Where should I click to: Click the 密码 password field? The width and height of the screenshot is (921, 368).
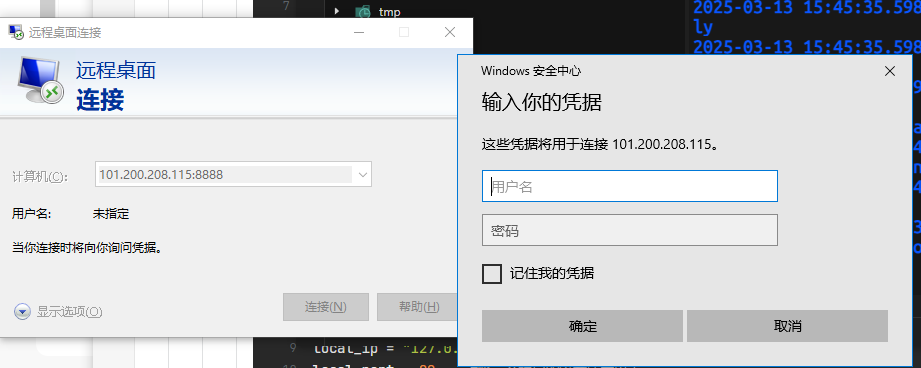coord(630,230)
